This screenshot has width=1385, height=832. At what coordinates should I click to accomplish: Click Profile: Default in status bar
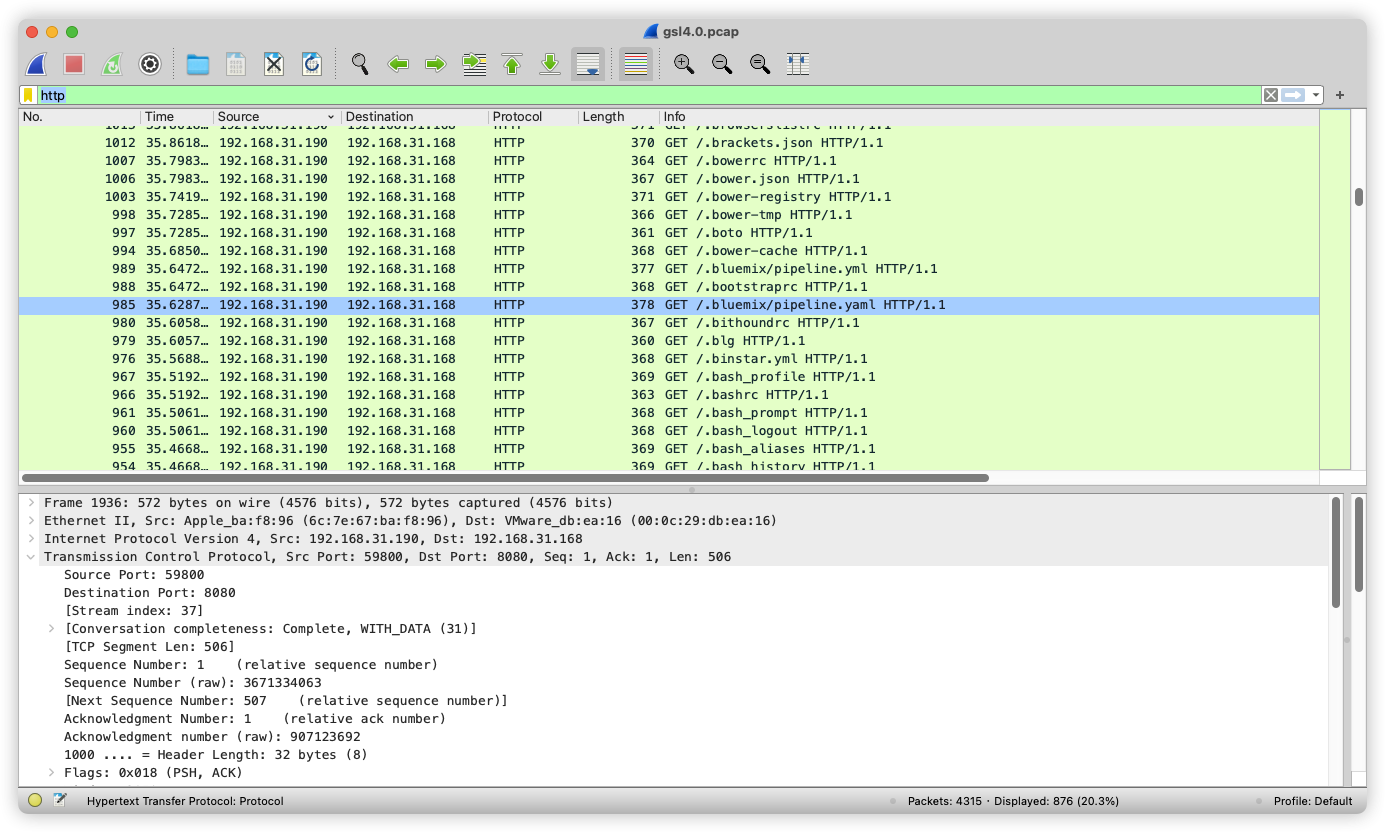[1312, 801]
